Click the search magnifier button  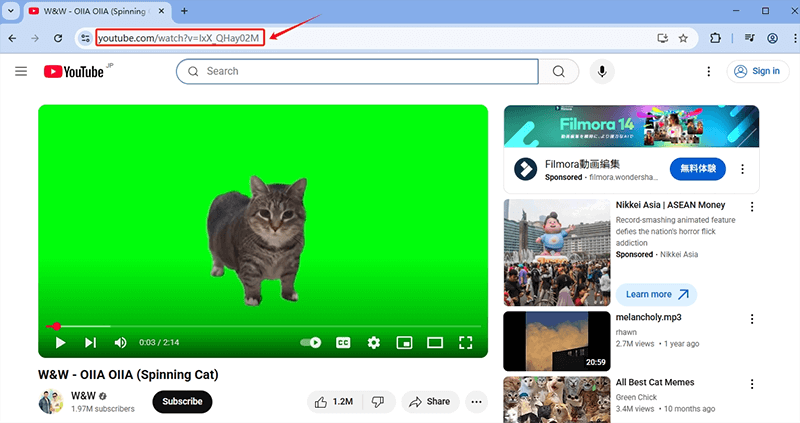click(559, 71)
